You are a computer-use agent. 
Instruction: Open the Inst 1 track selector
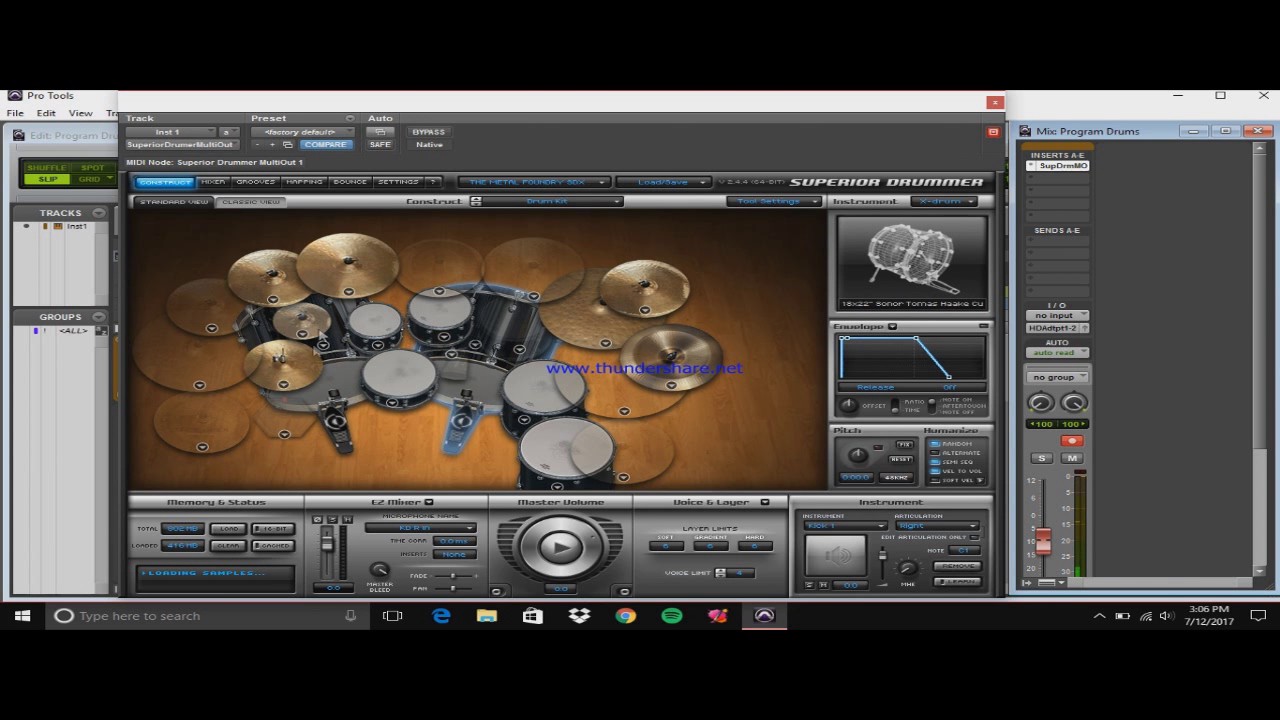point(170,132)
